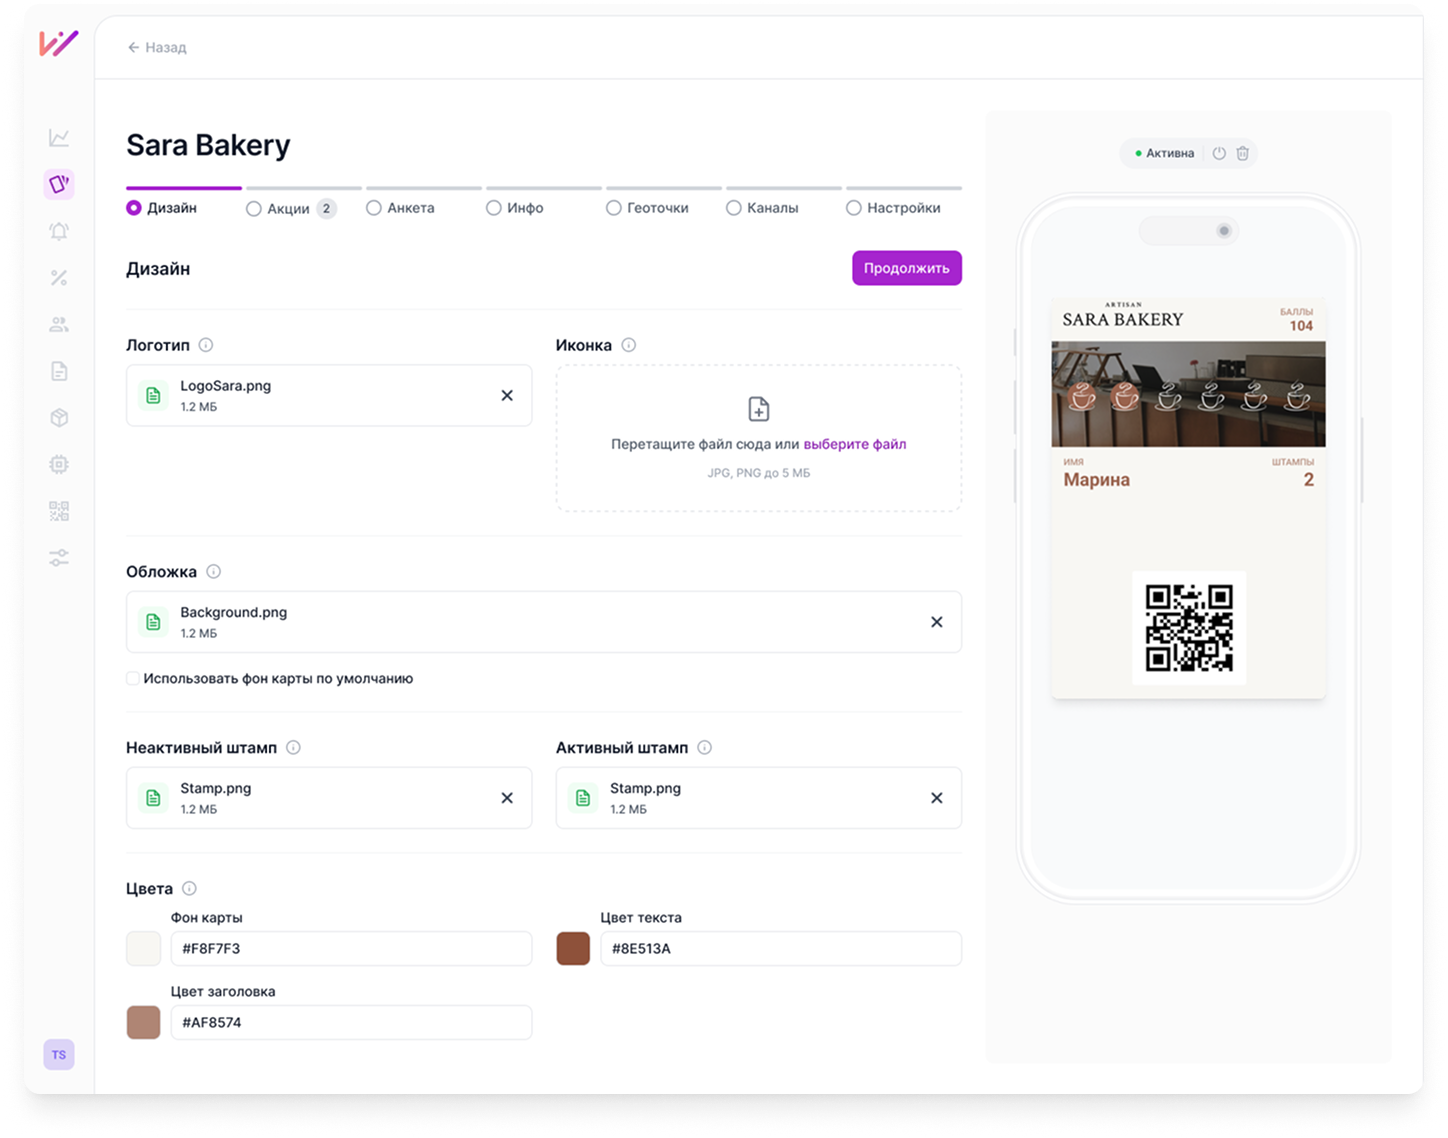The height and width of the screenshot is (1138, 1448).
Task: Click the Продолжить button
Action: [x=907, y=268]
